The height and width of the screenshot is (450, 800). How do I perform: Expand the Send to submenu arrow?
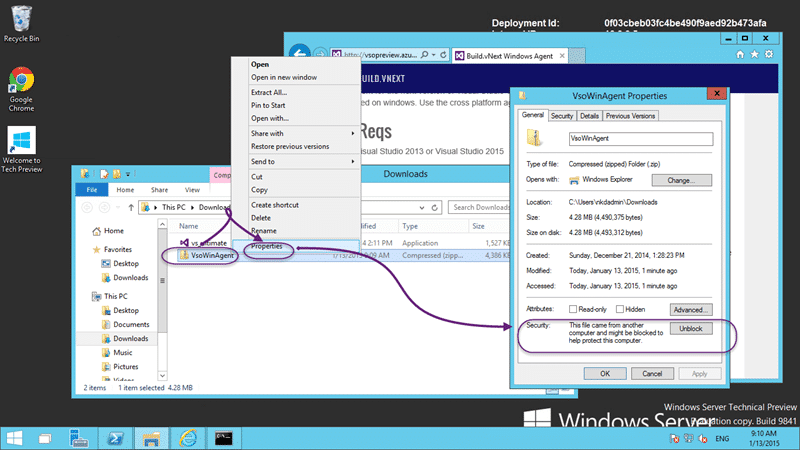click(353, 161)
